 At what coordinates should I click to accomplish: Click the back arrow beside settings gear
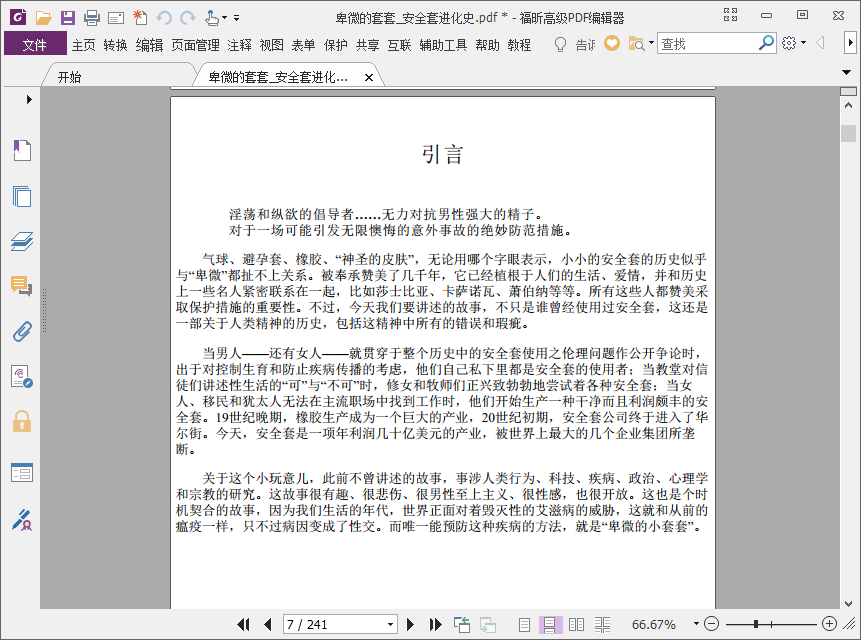(x=820, y=43)
